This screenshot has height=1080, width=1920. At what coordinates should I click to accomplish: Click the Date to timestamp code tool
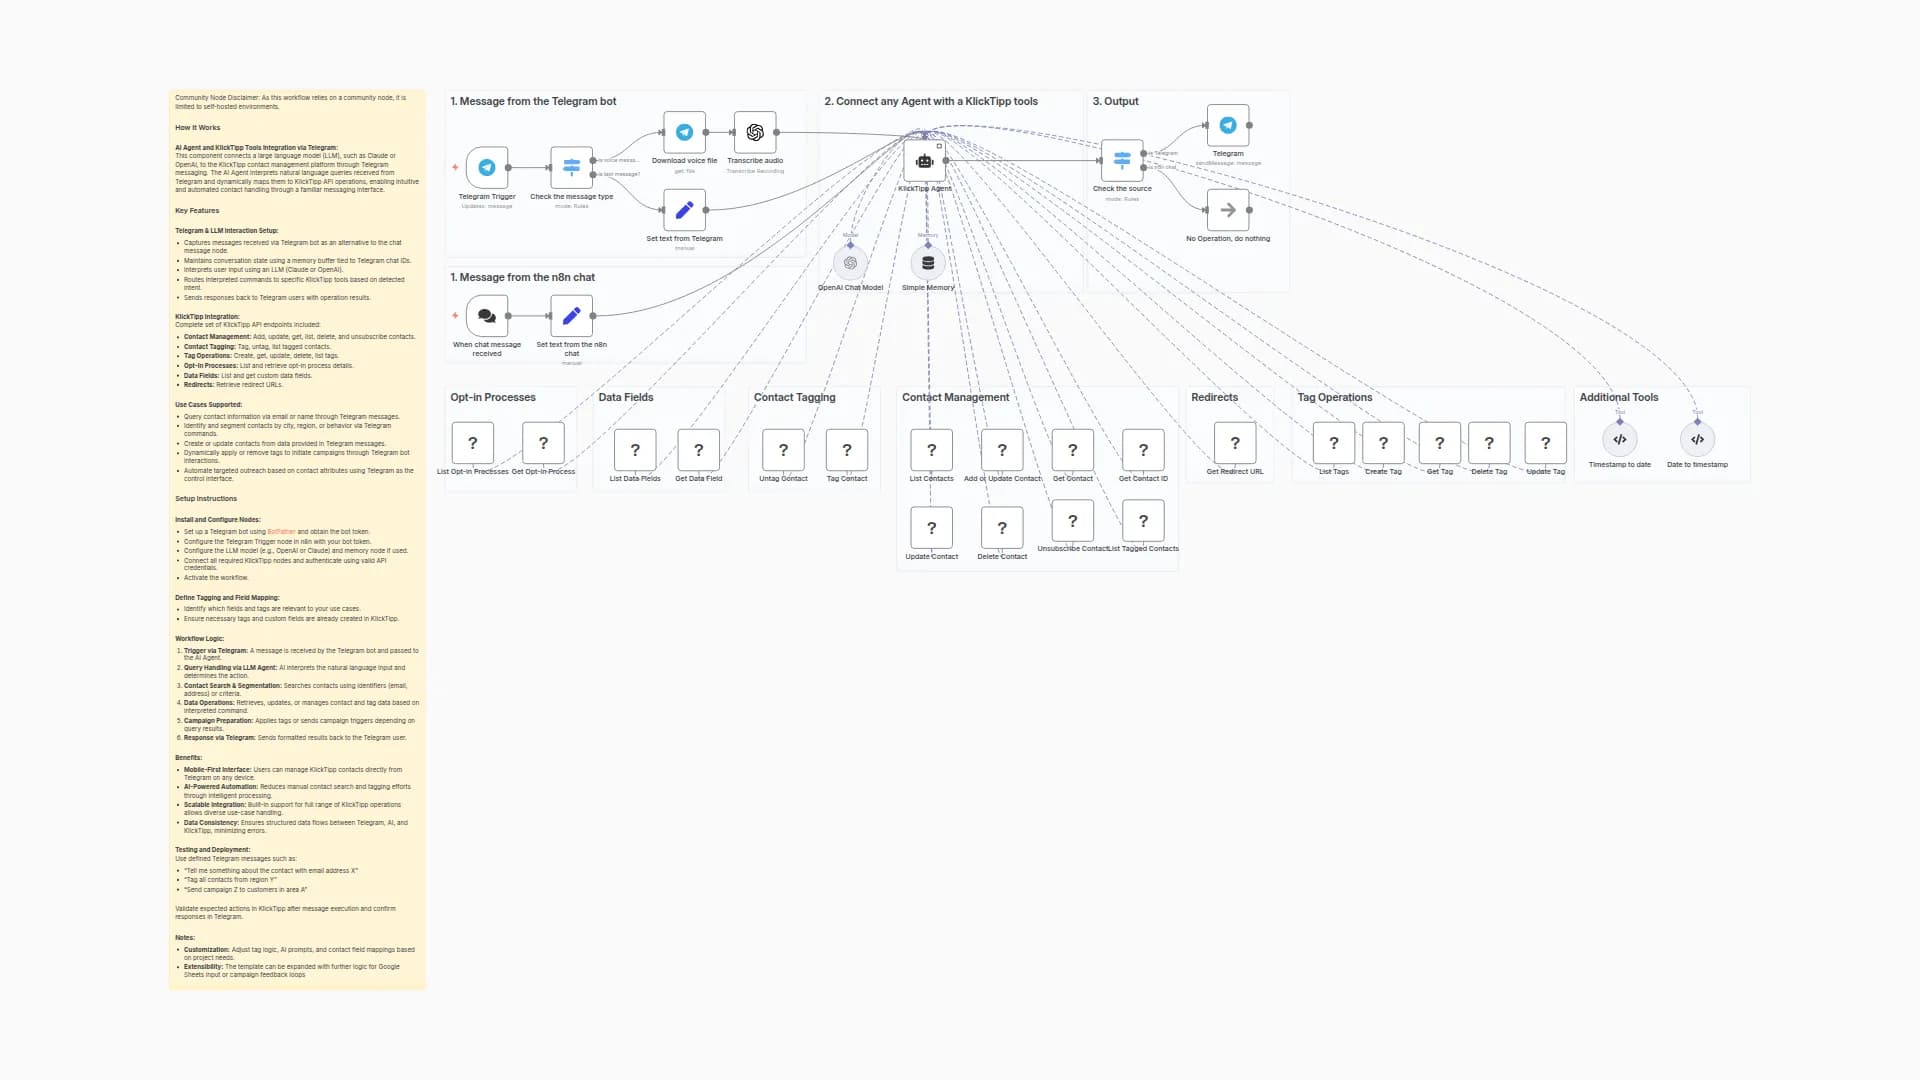point(1697,440)
